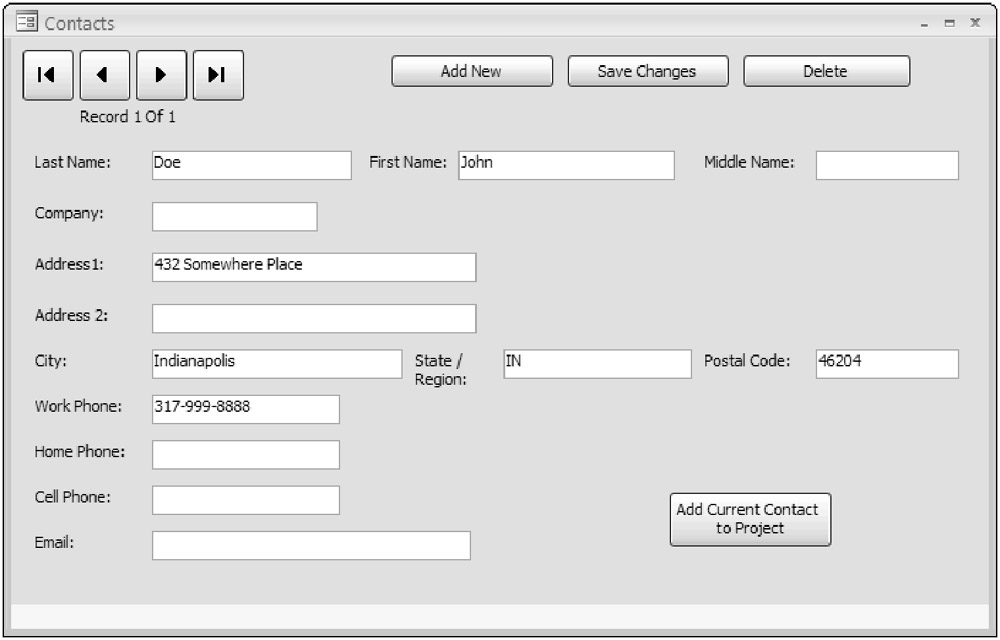Viewport: 1000px width, 640px height.
Task: Click the City field with Indianapolis
Action: [276, 363]
